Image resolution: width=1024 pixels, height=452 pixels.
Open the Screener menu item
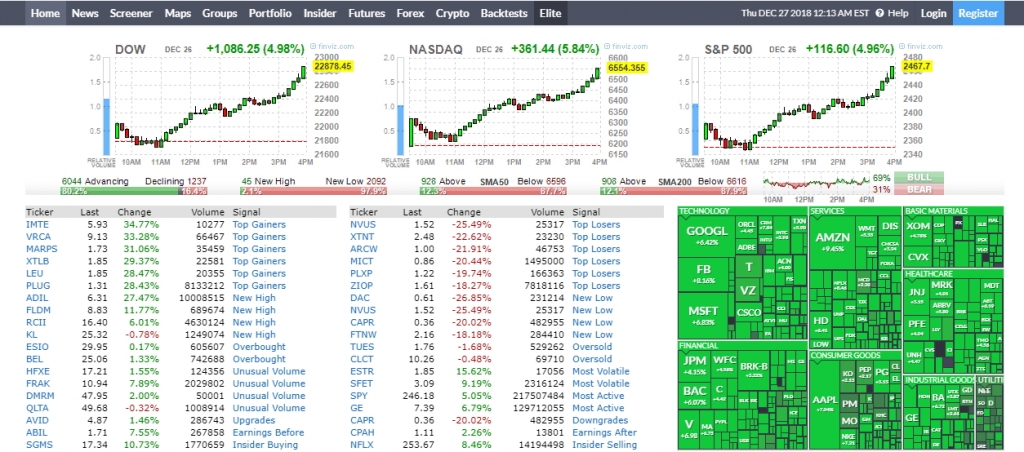131,14
